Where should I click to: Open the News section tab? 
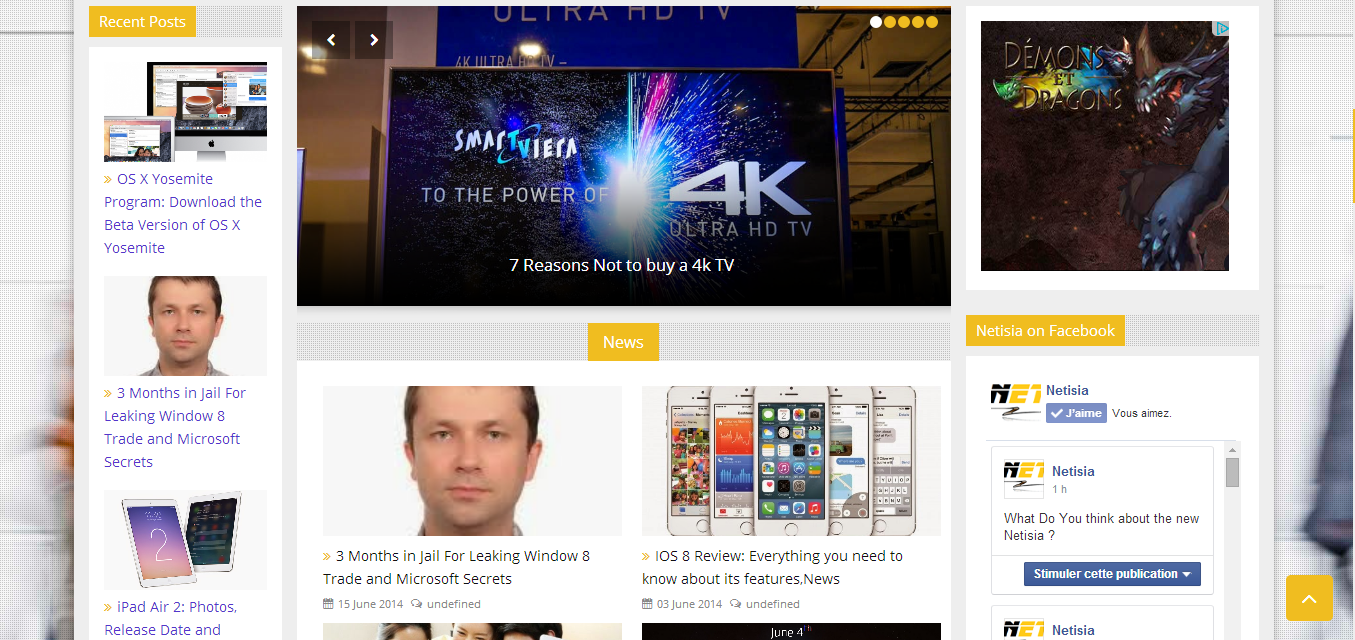point(623,342)
